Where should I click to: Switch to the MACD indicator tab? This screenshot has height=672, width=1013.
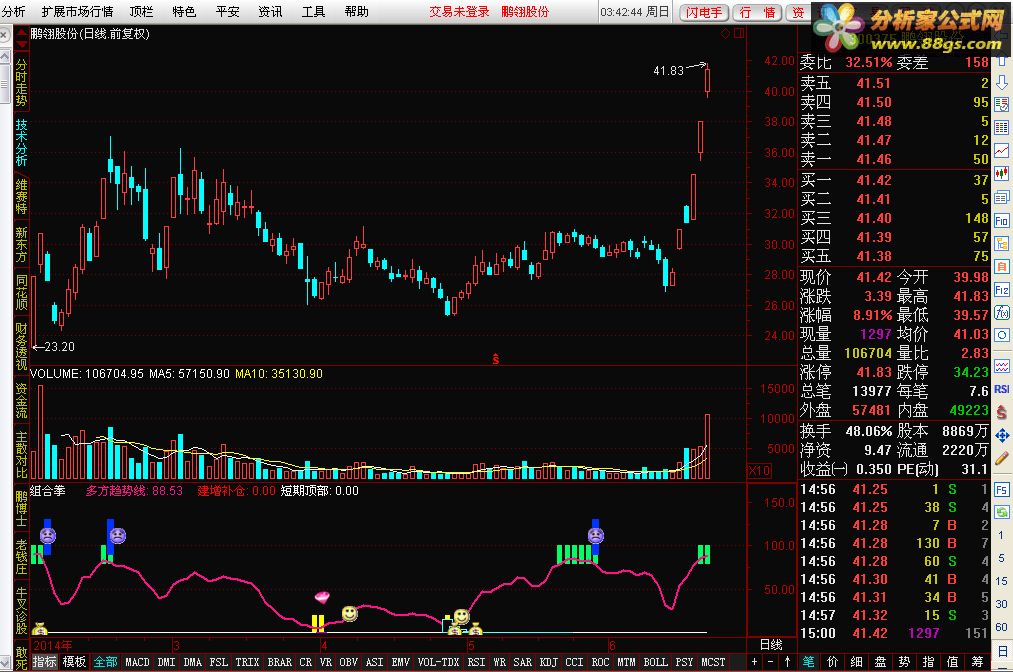pyautogui.click(x=137, y=662)
